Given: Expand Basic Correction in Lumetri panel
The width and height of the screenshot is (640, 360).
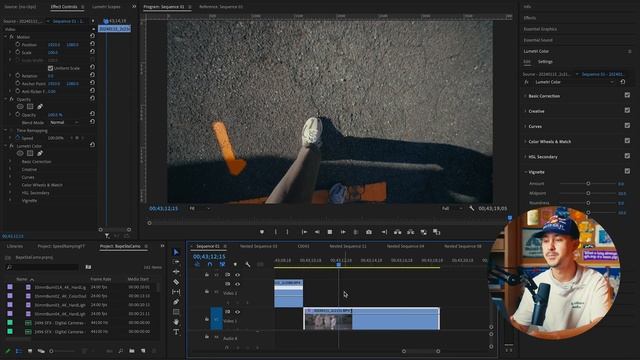Looking at the screenshot, I should pos(525,96).
